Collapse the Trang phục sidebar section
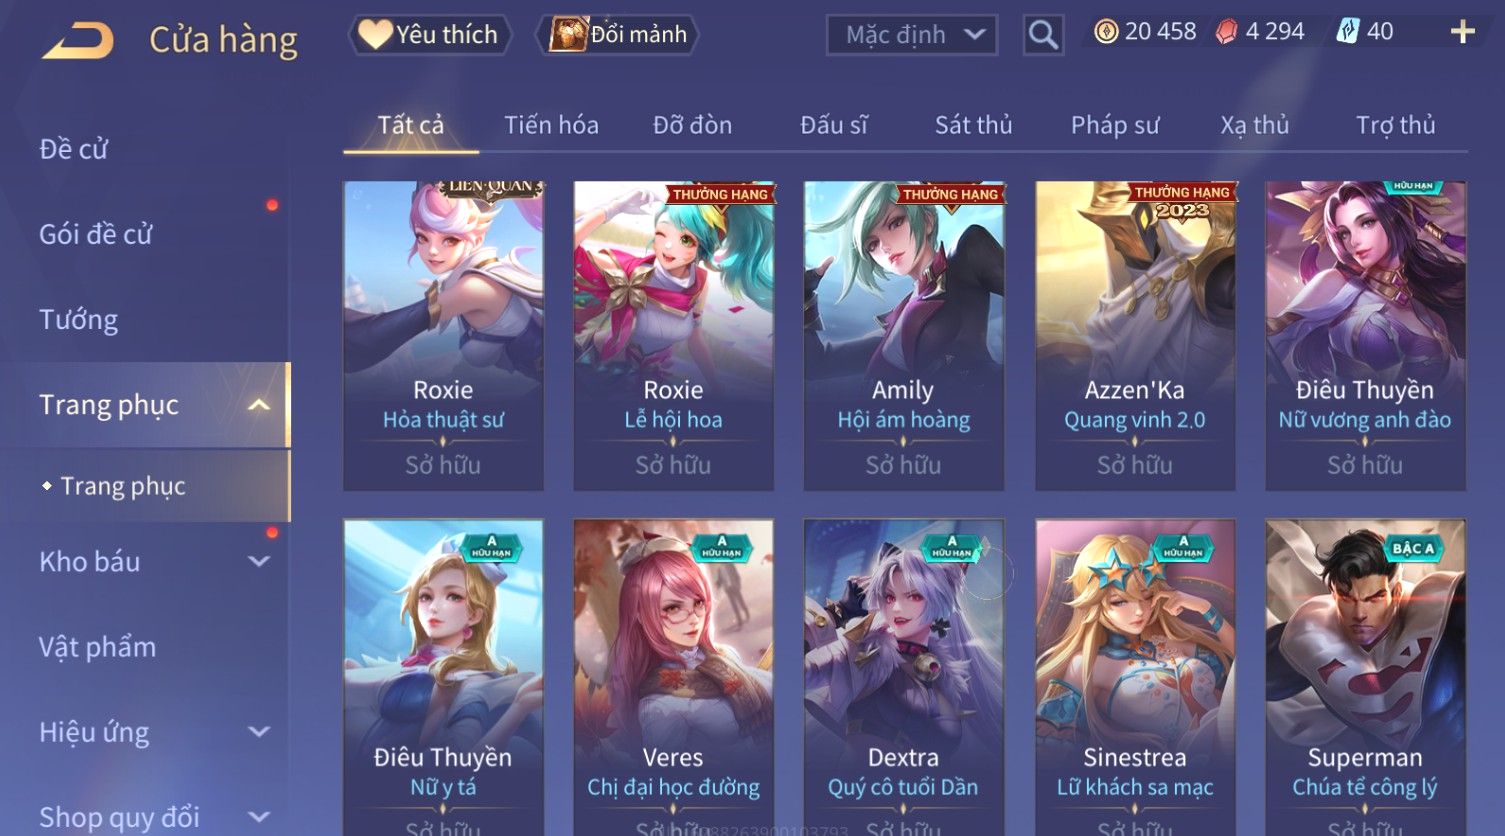The height and width of the screenshot is (836, 1505). coord(259,405)
